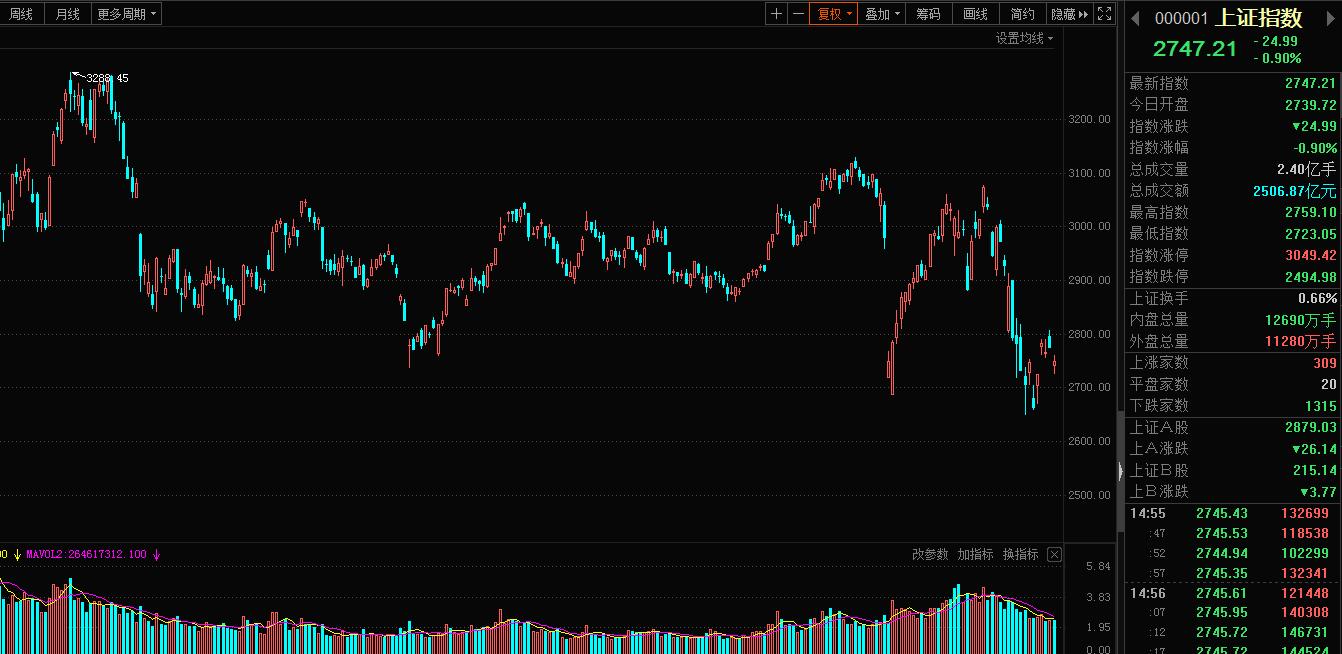This screenshot has width=1342, height=654.
Task: Click the 上证A股 value 2879.03
Action: (1310, 427)
